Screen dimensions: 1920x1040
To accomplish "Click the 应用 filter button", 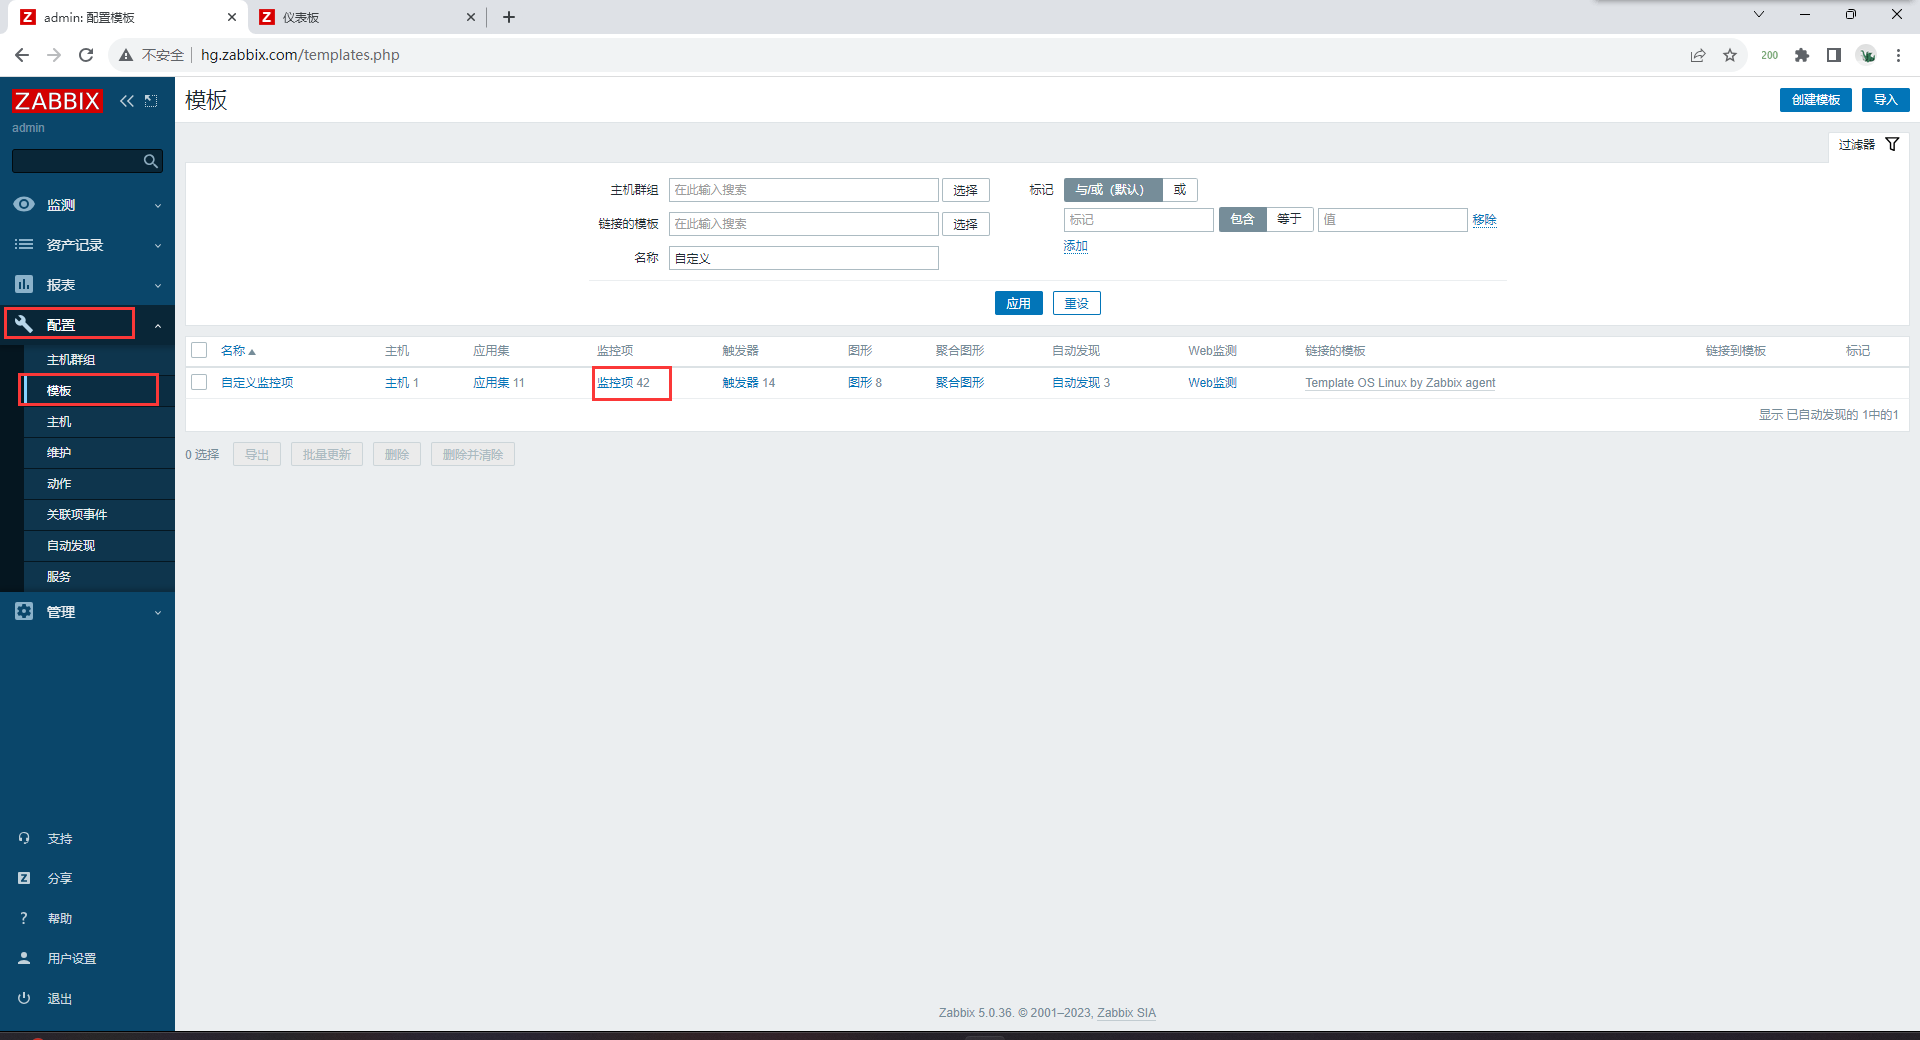I will click(1018, 303).
